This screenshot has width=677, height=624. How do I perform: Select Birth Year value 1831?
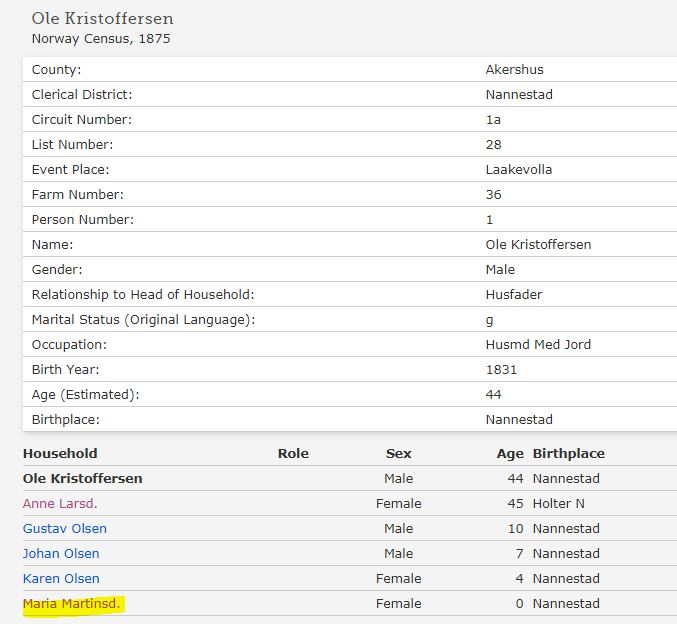tap(501, 370)
